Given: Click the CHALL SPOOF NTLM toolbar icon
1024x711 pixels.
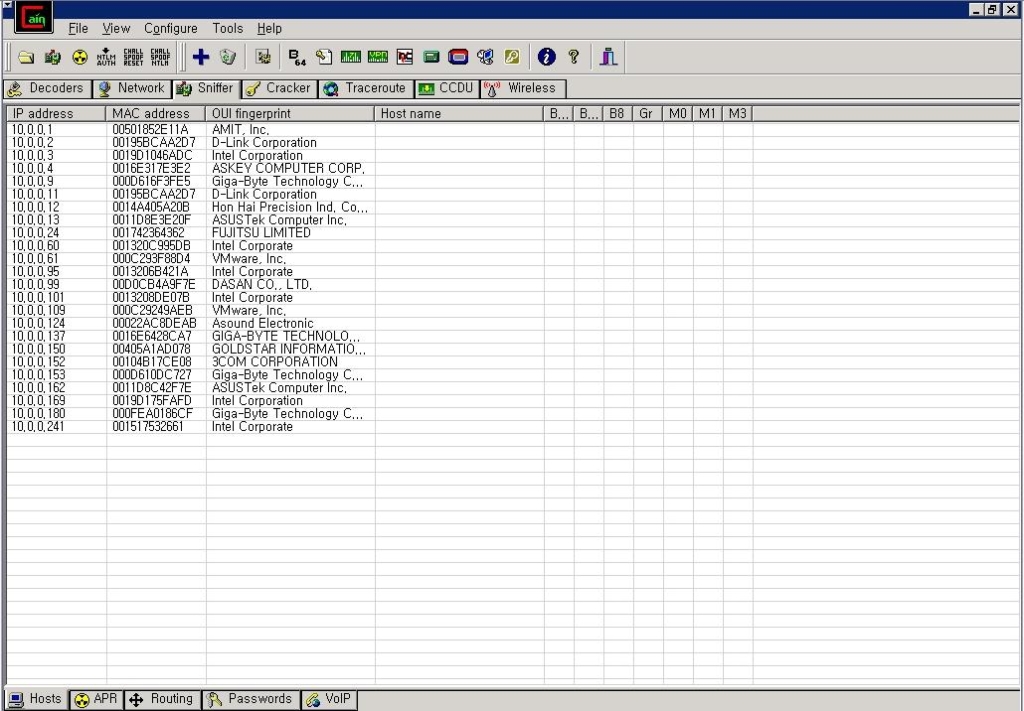Looking at the screenshot, I should 160,57.
